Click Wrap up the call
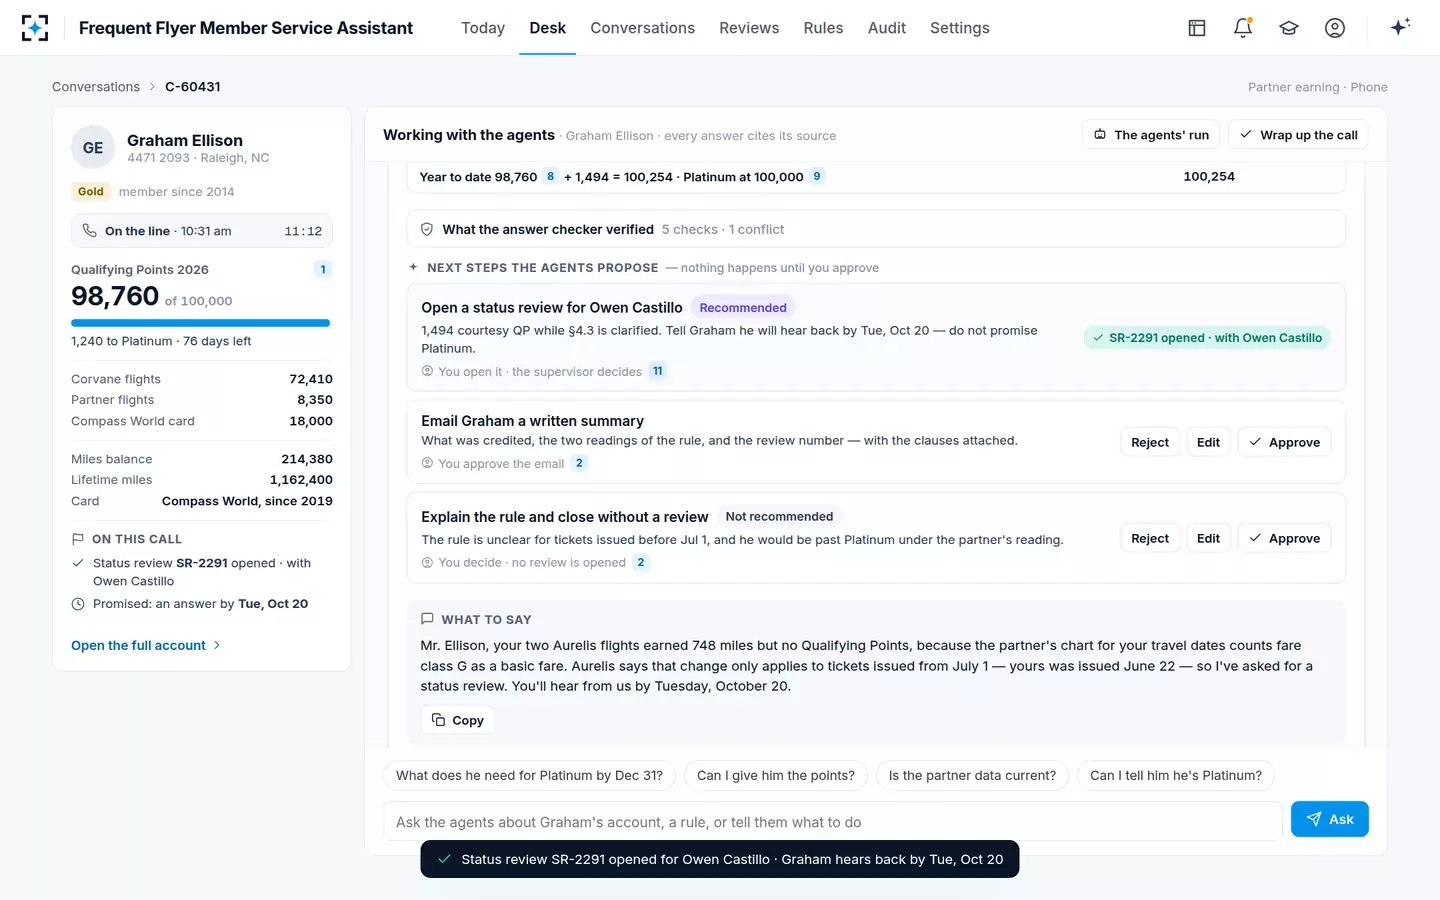The height and width of the screenshot is (900, 1440). [1298, 135]
